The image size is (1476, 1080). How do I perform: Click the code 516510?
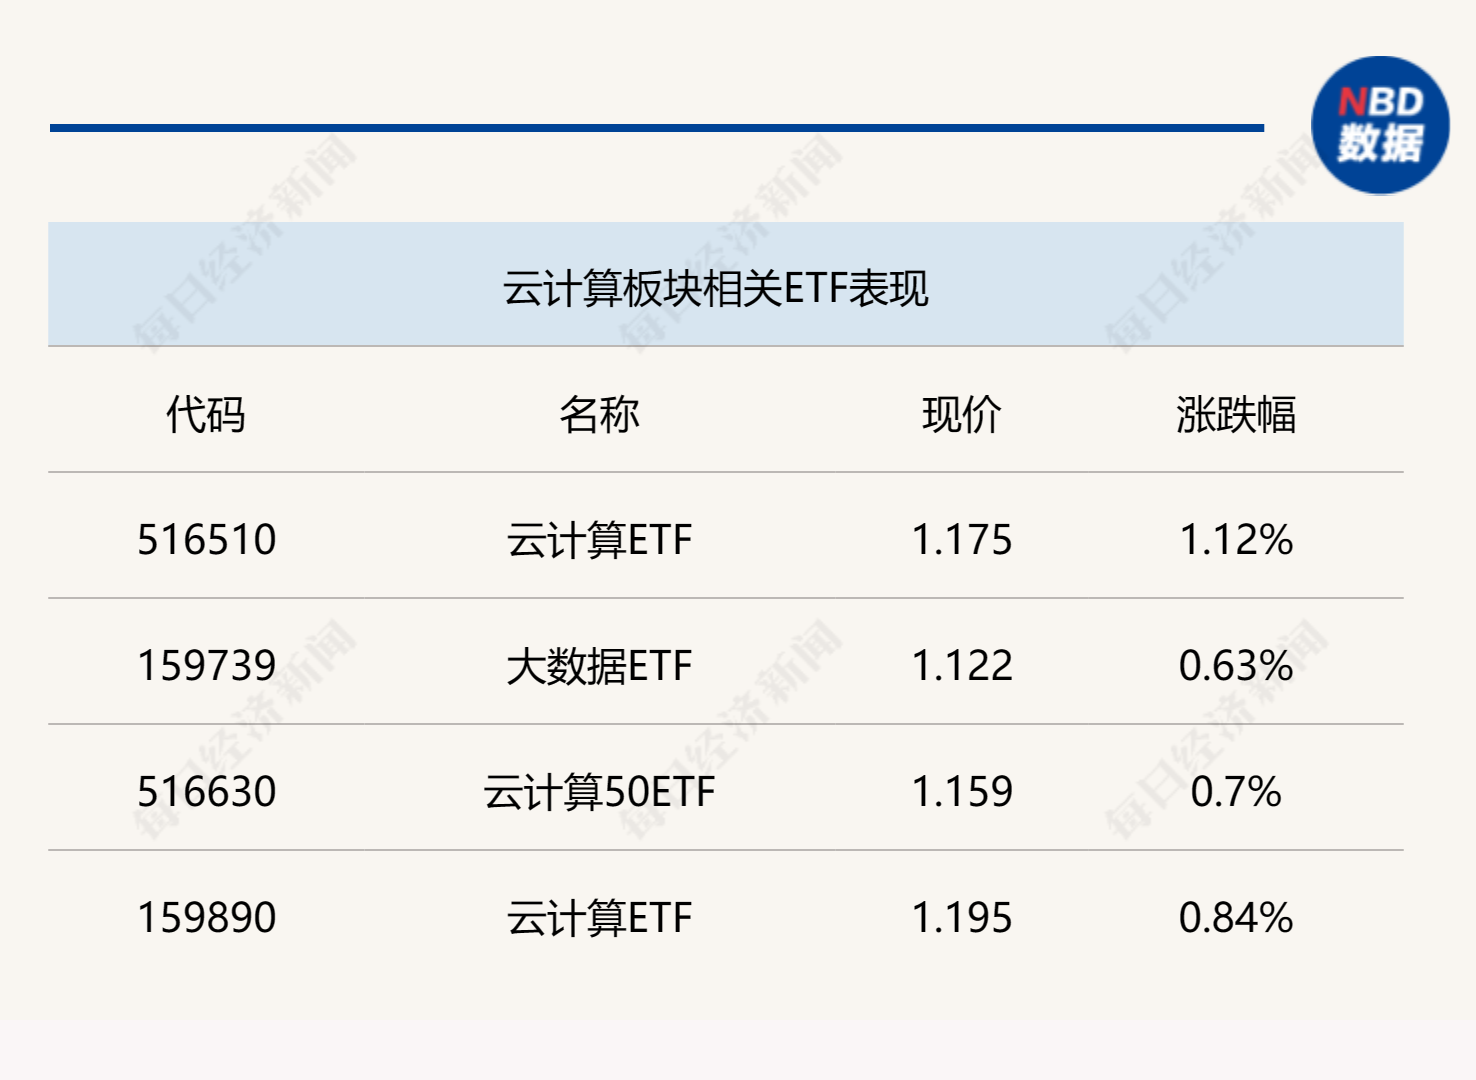pyautogui.click(x=207, y=540)
